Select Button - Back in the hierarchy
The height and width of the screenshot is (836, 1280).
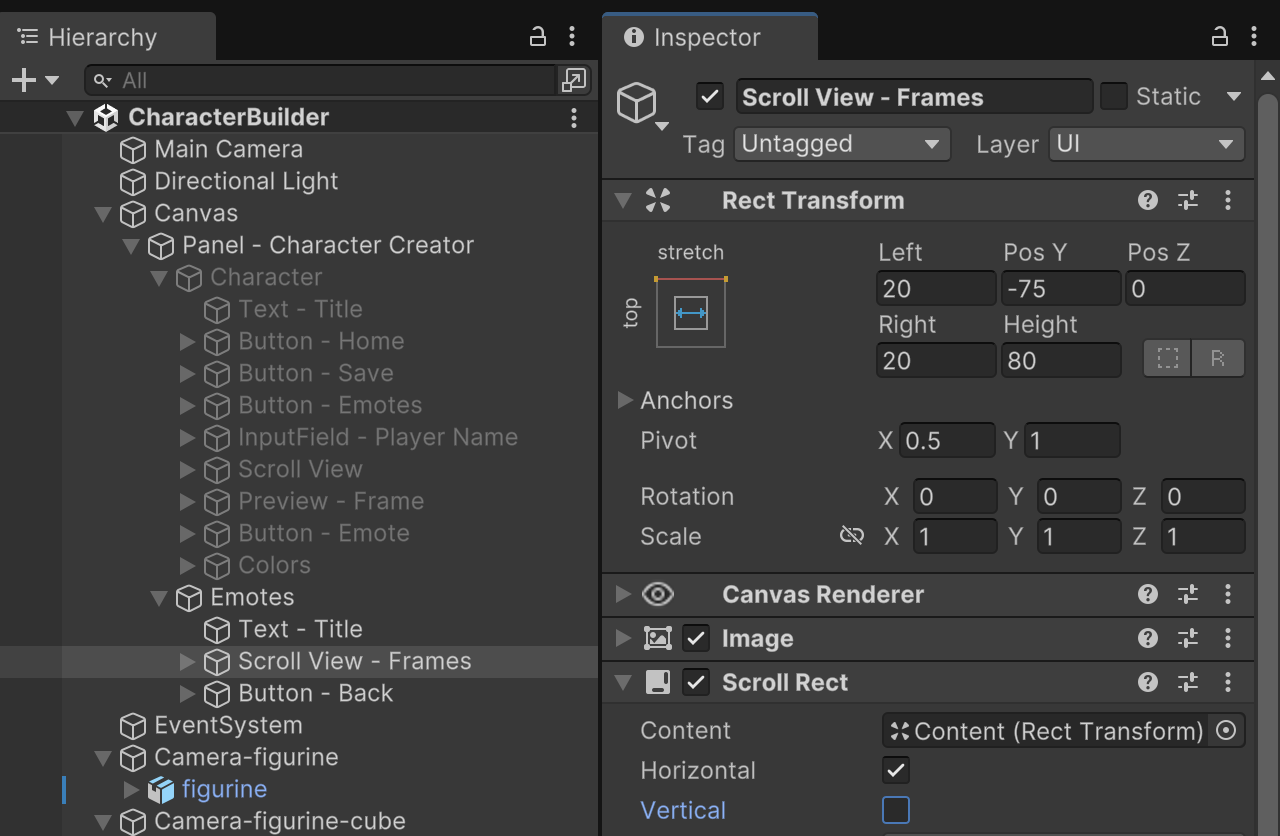point(315,693)
